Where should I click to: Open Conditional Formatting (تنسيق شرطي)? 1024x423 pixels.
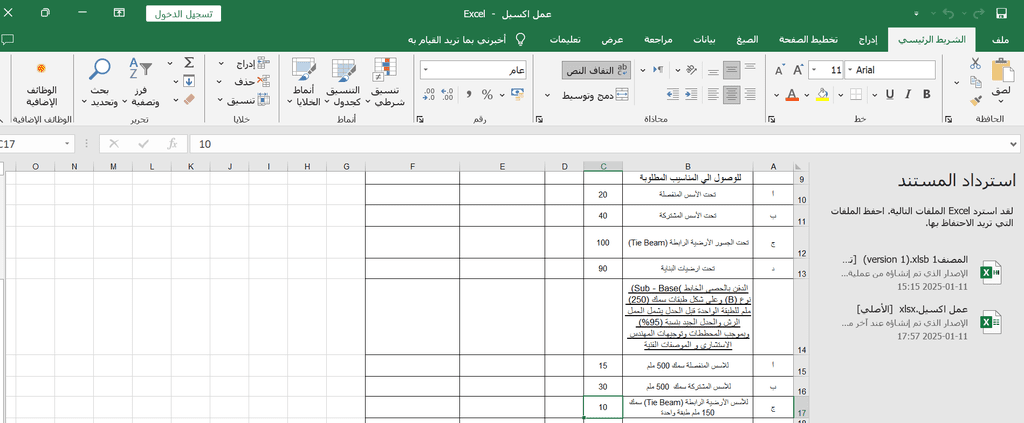[385, 83]
